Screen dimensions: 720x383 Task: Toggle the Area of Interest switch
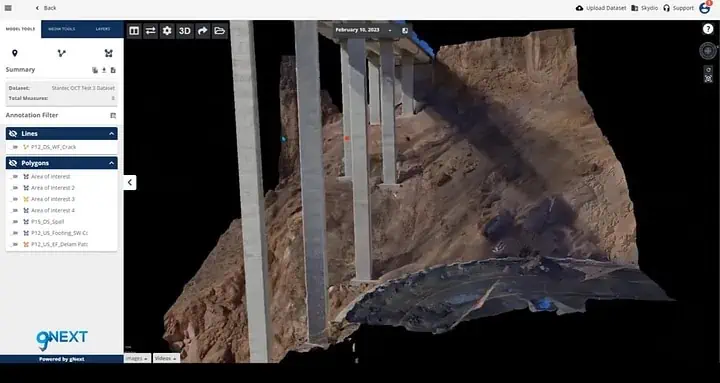pyautogui.click(x=14, y=177)
